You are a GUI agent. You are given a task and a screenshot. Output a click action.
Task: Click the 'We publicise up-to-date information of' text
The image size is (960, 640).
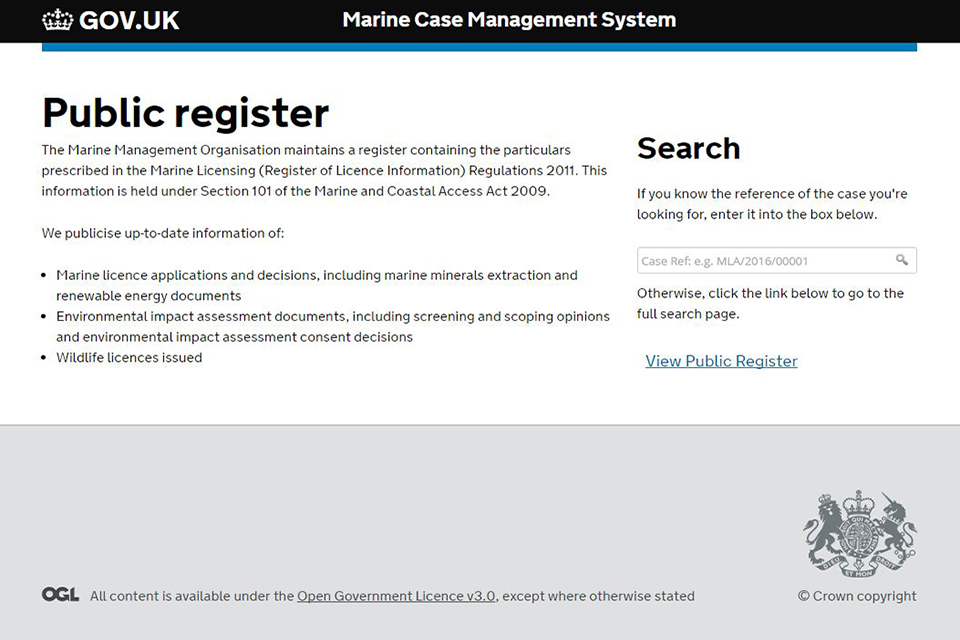[163, 233]
